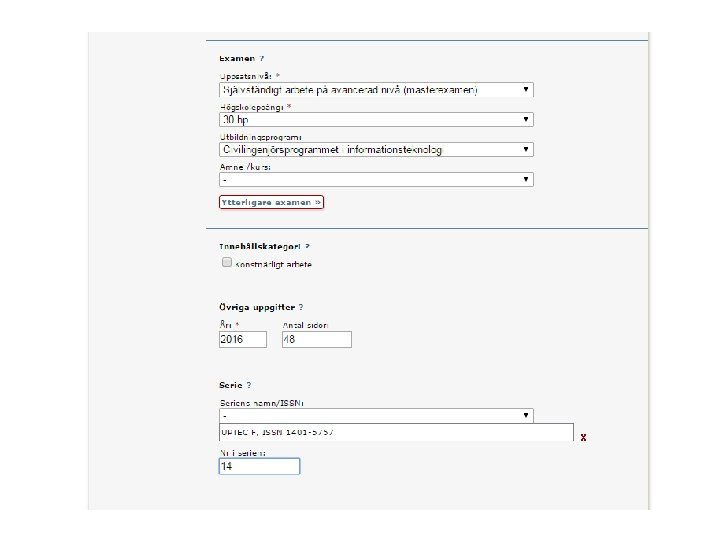
Task: Click the Examen section heading
Action: pyautogui.click(x=237, y=60)
